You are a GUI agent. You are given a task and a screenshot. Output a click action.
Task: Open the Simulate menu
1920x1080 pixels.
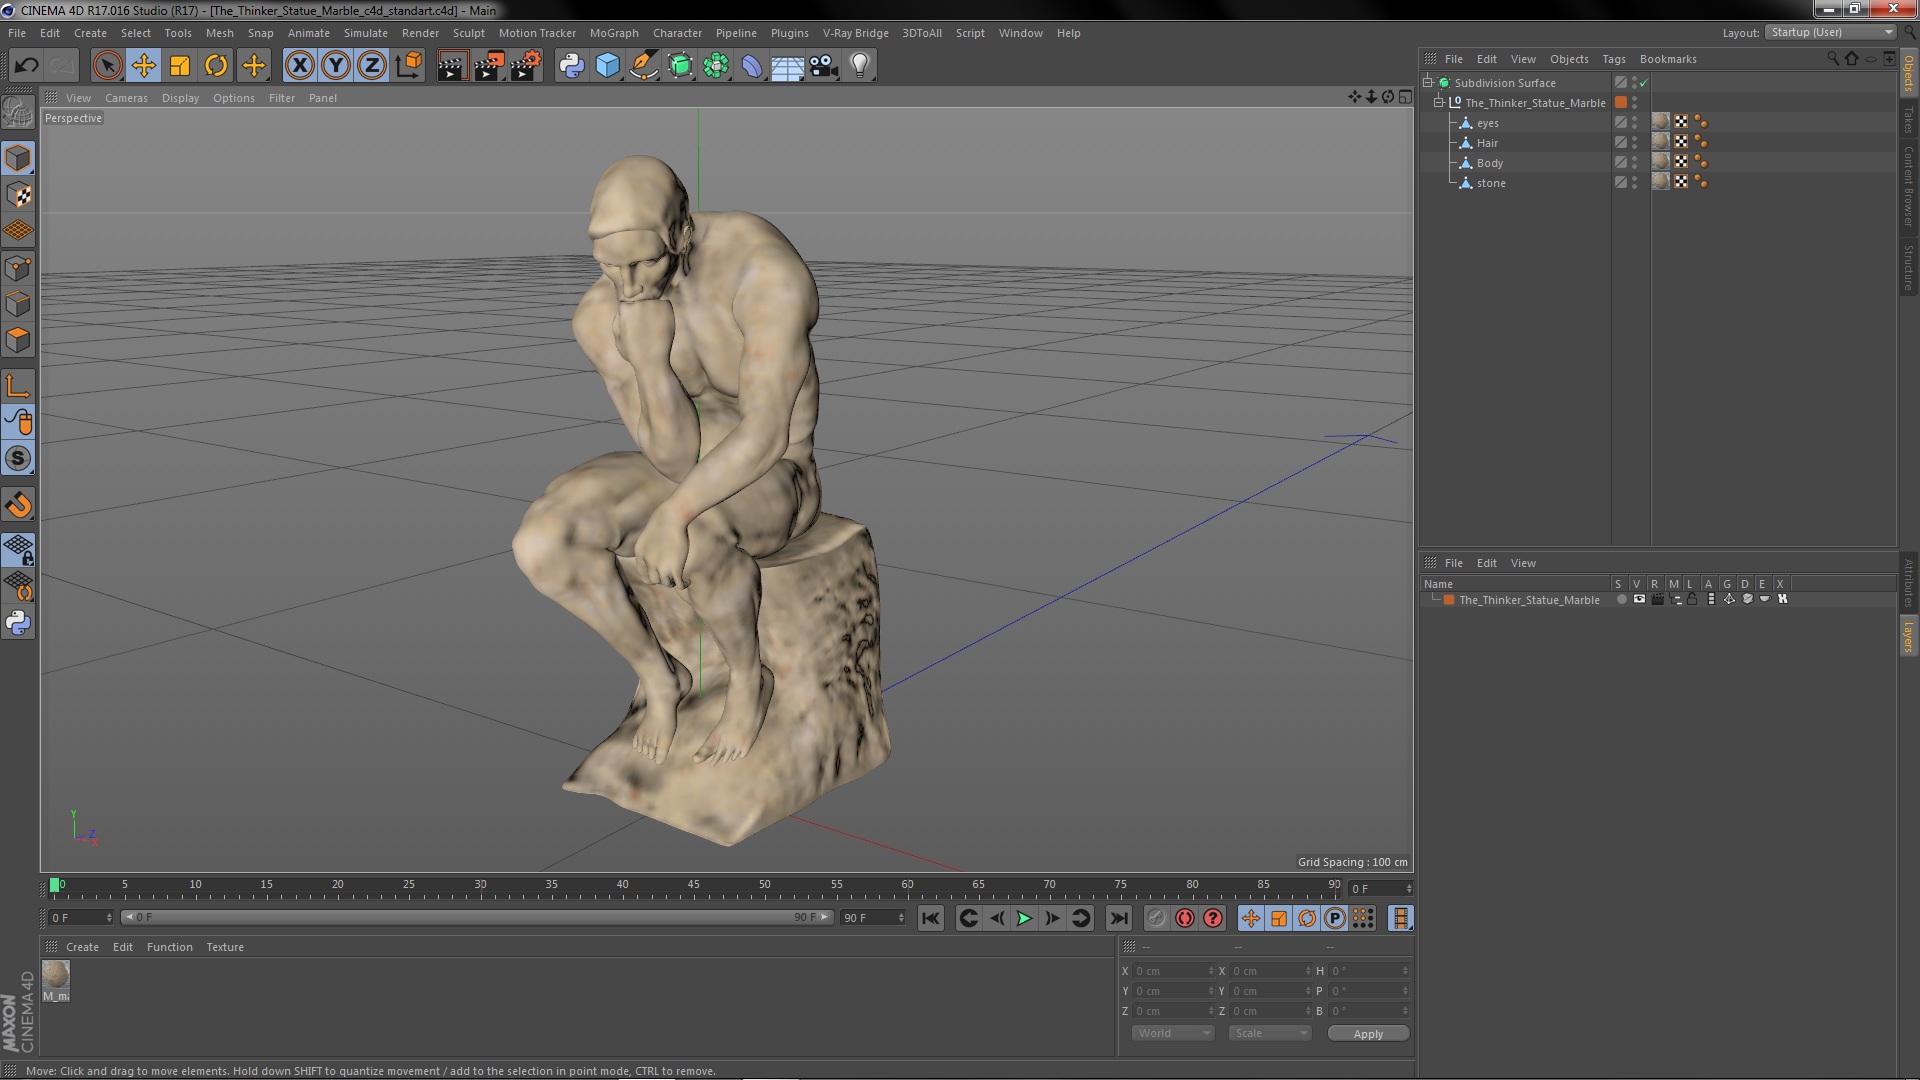pyautogui.click(x=366, y=33)
